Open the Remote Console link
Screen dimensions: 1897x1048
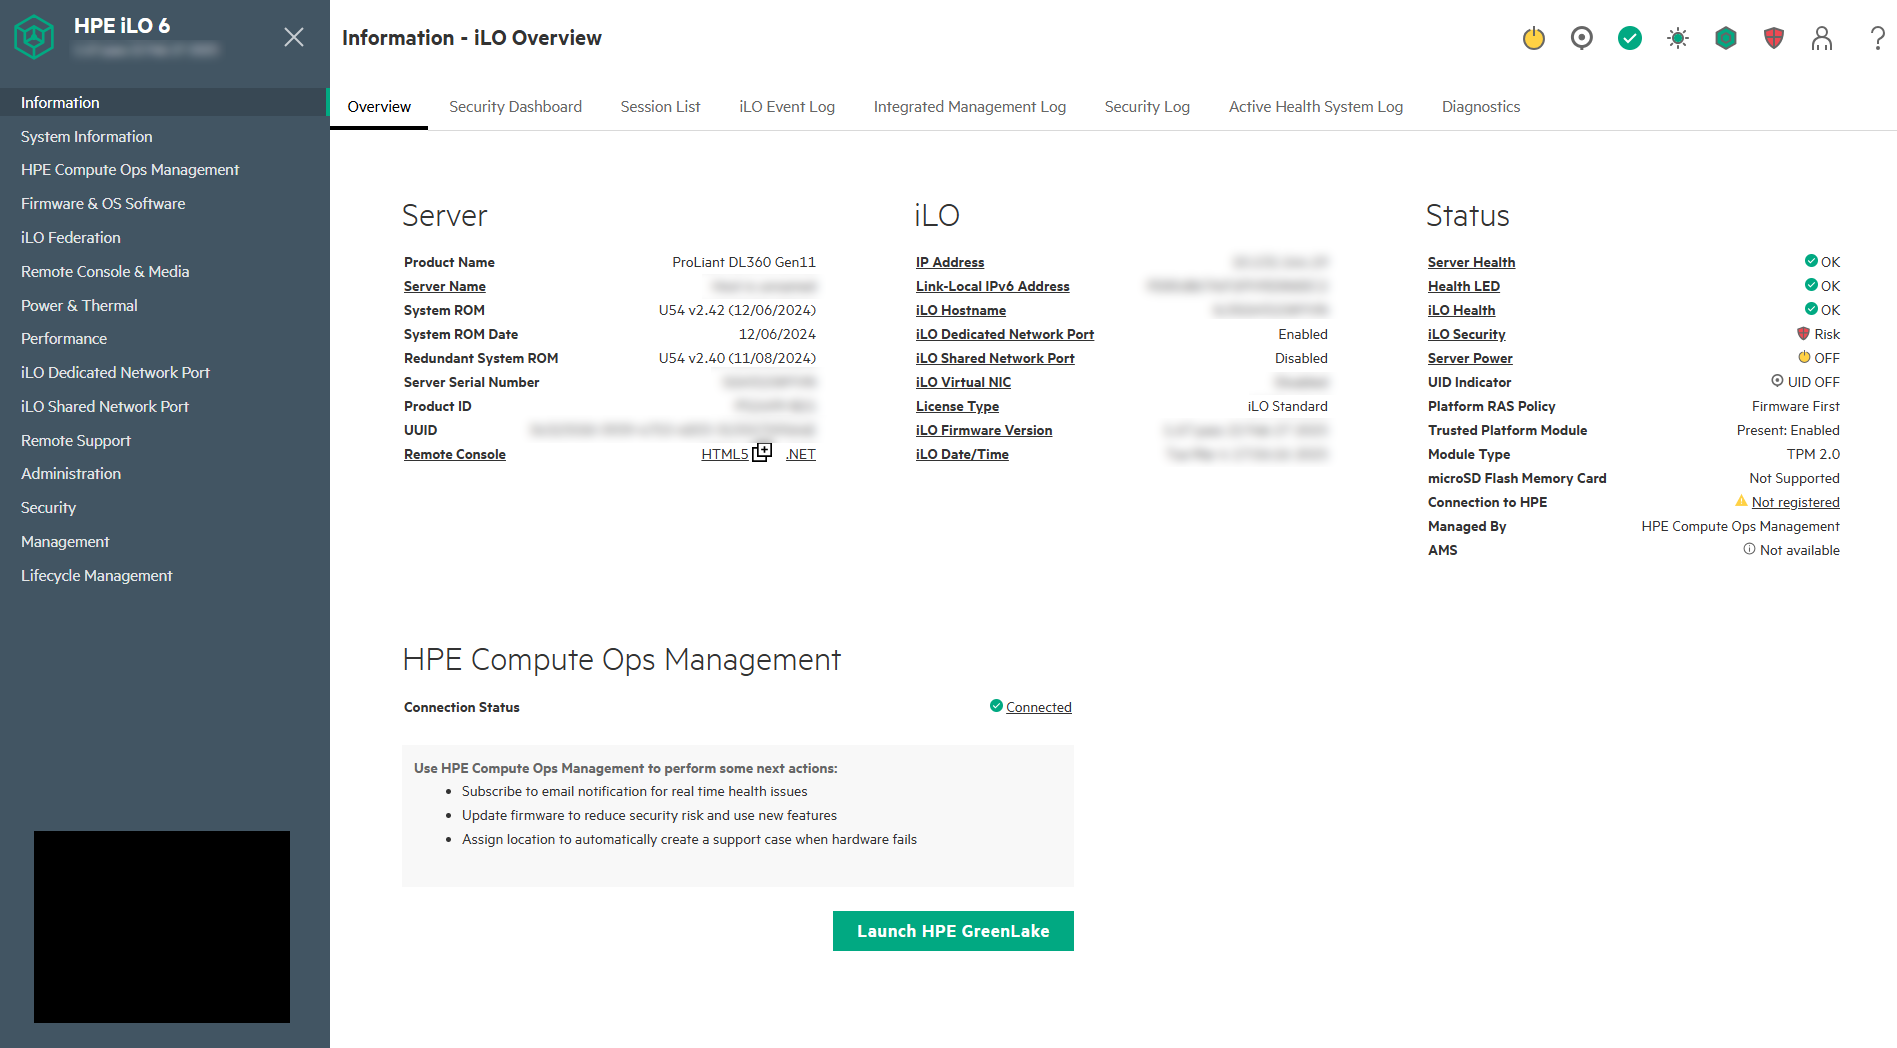click(455, 454)
